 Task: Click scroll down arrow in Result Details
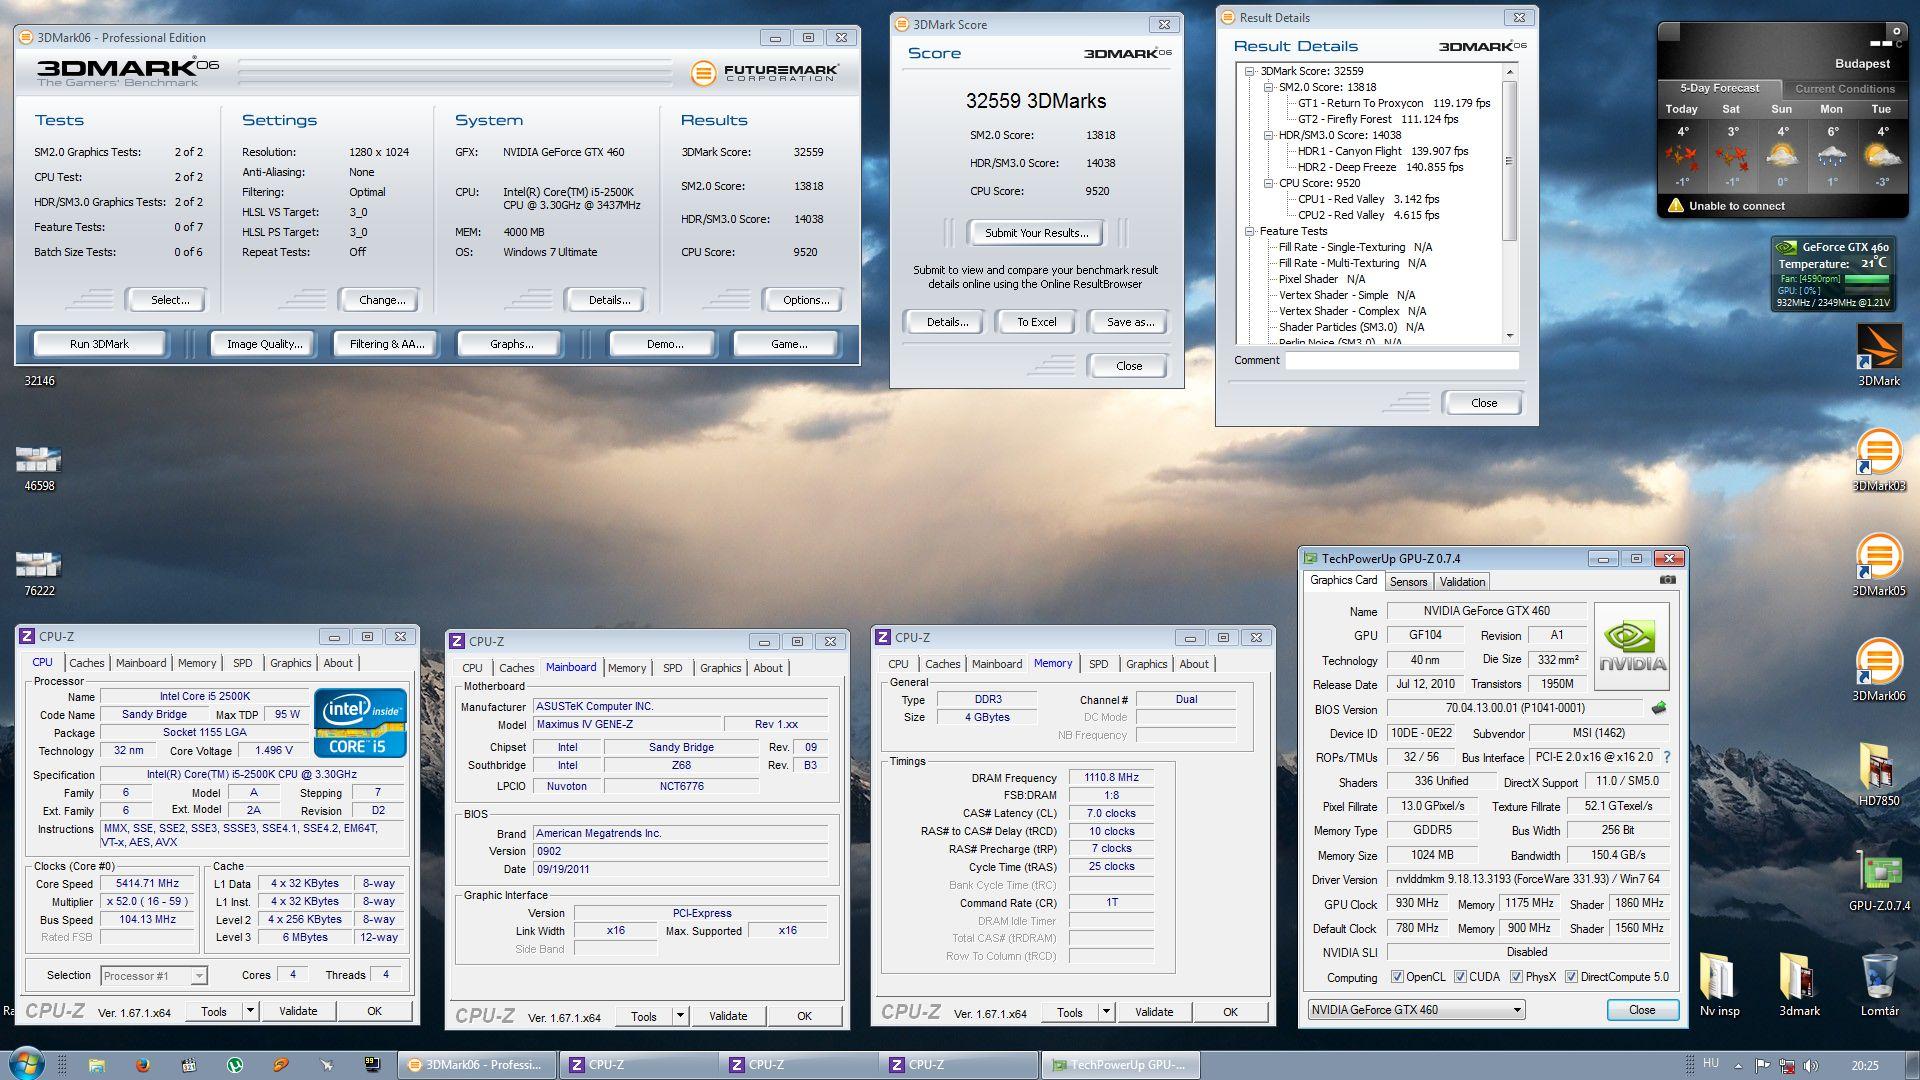[1509, 336]
